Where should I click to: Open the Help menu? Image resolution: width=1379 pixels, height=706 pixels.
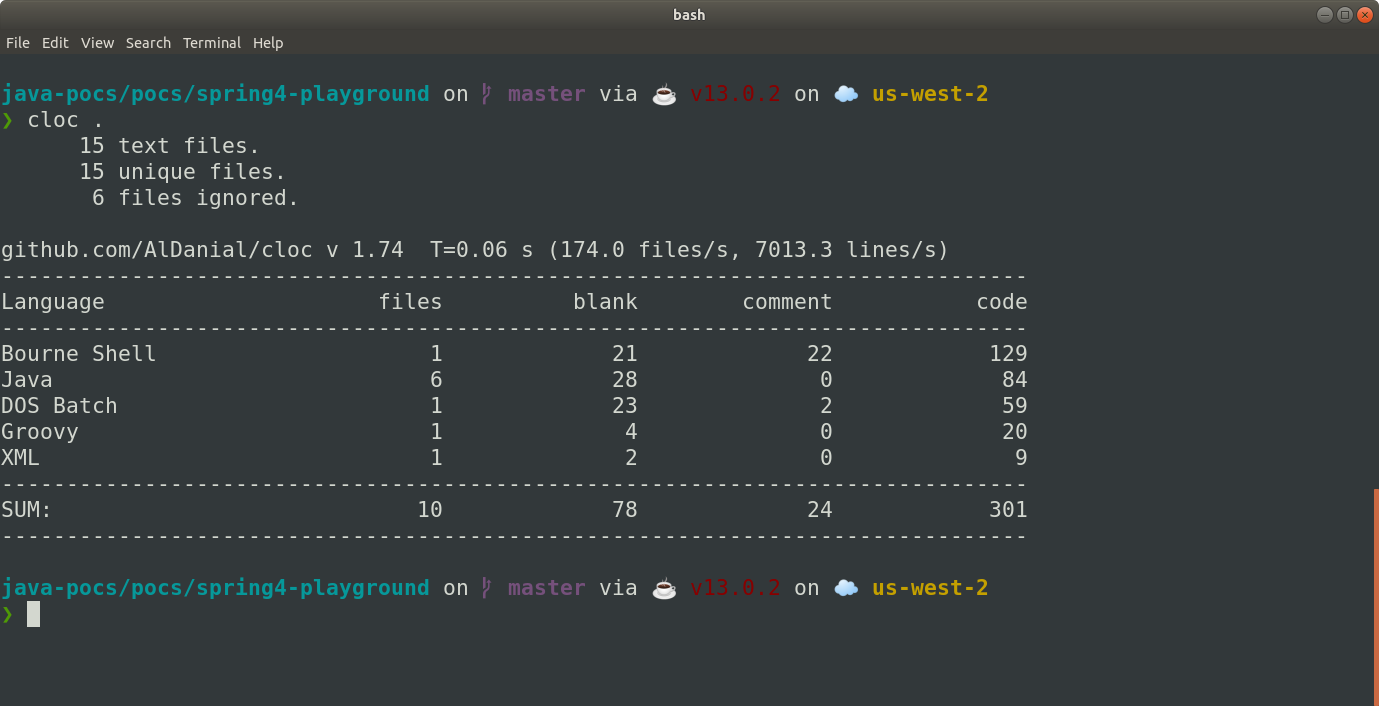pyautogui.click(x=268, y=43)
